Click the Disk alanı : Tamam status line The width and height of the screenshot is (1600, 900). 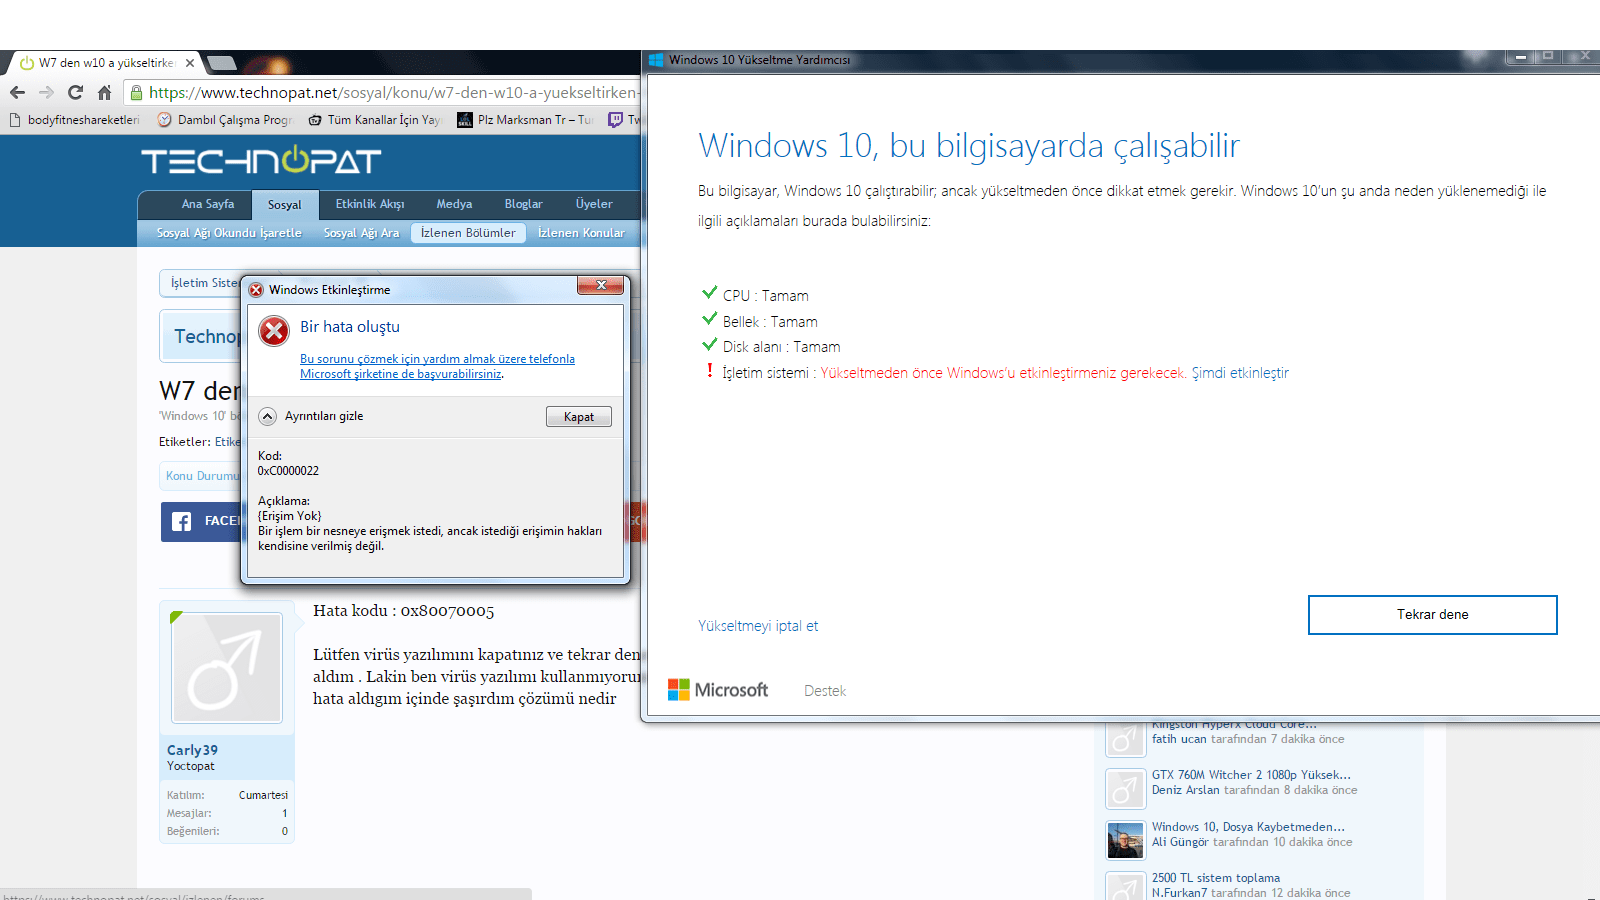[x=771, y=346]
